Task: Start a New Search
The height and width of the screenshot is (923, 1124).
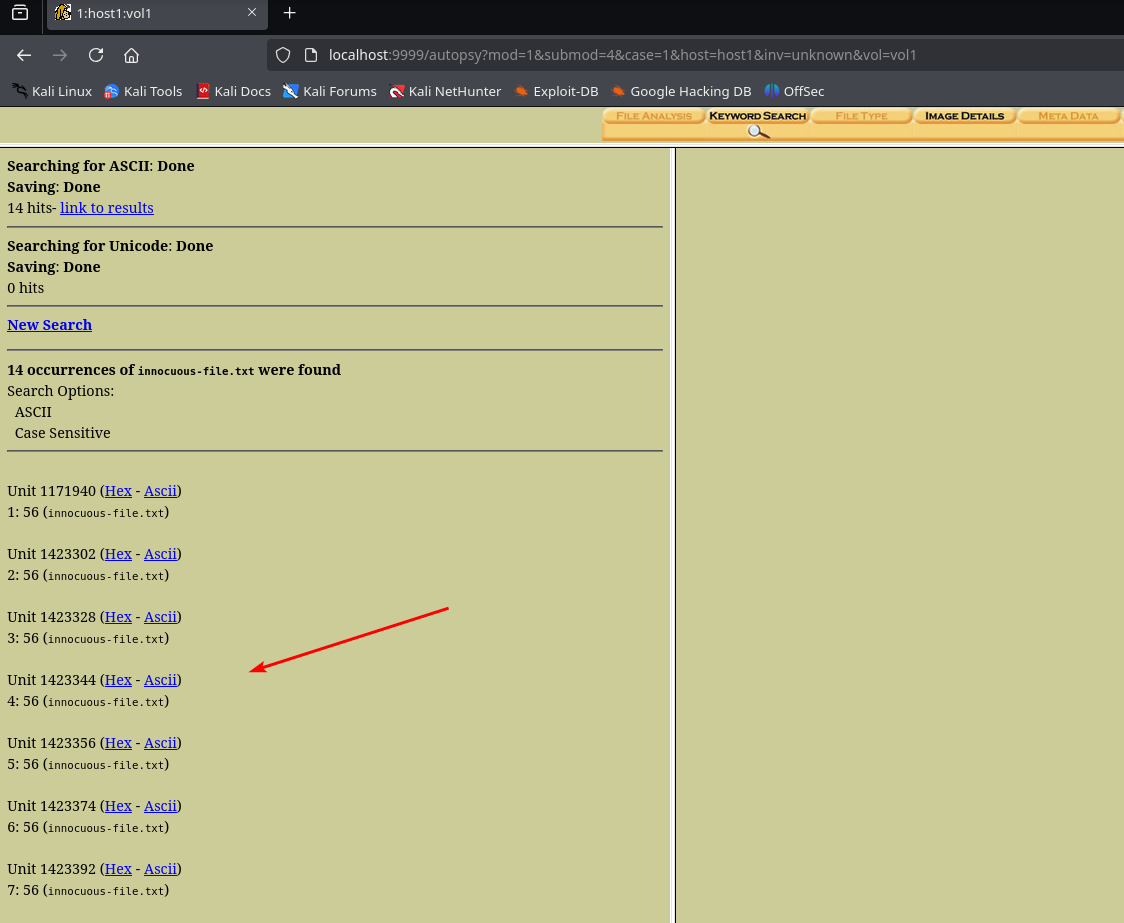Action: point(49,325)
